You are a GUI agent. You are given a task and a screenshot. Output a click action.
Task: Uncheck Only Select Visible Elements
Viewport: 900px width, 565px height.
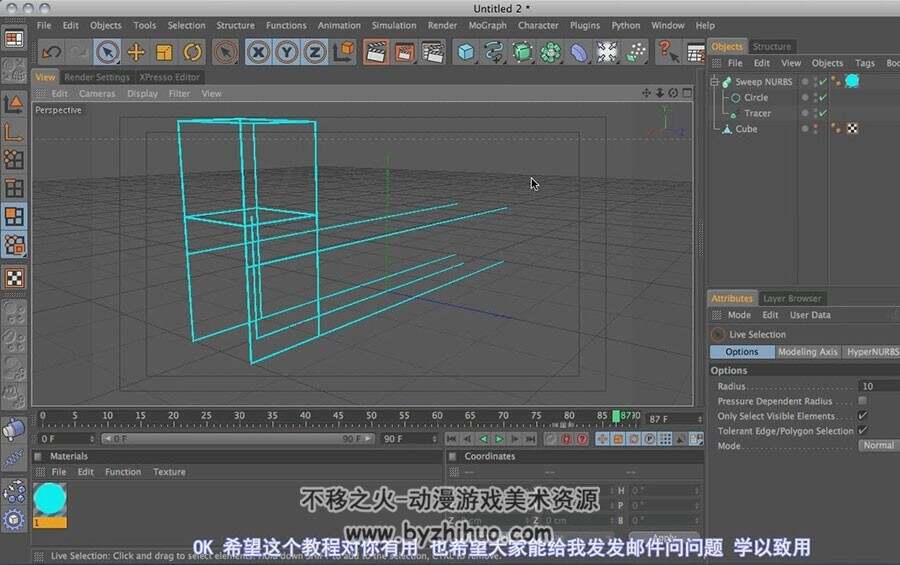point(863,415)
